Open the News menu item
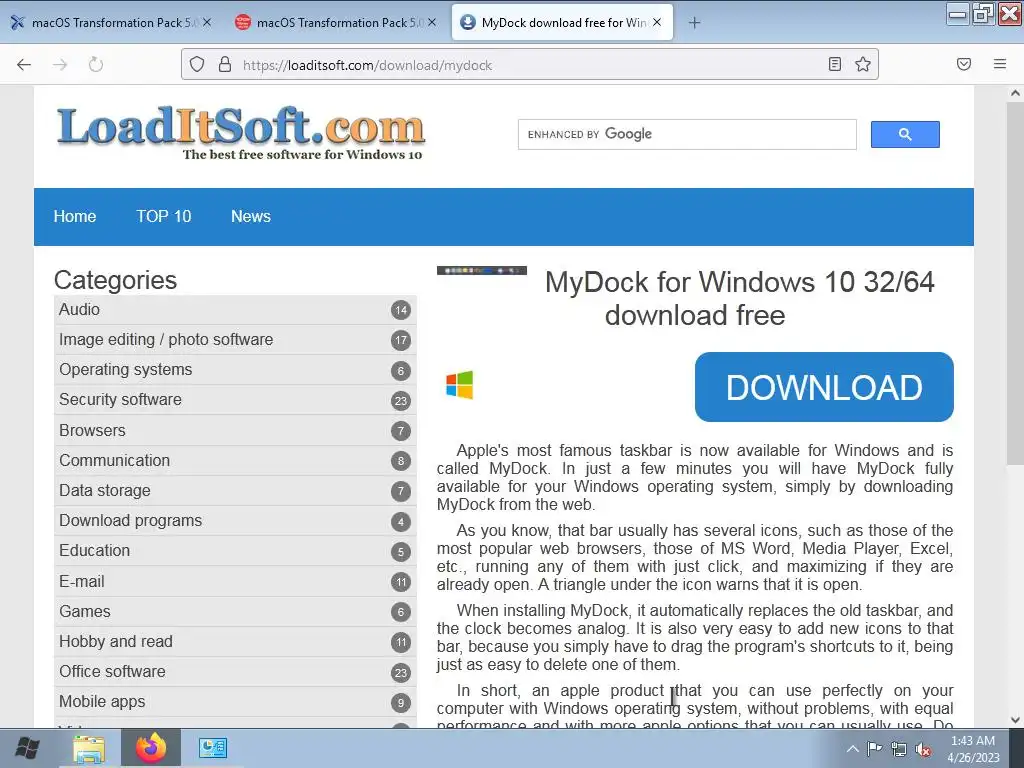The height and width of the screenshot is (768, 1024). [251, 216]
